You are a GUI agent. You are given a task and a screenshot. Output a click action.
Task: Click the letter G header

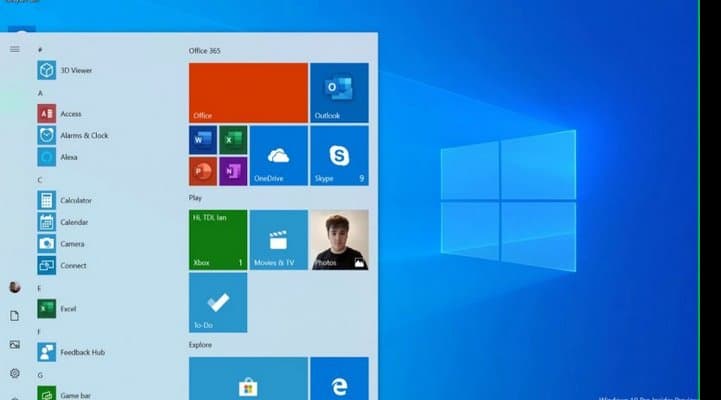40,375
